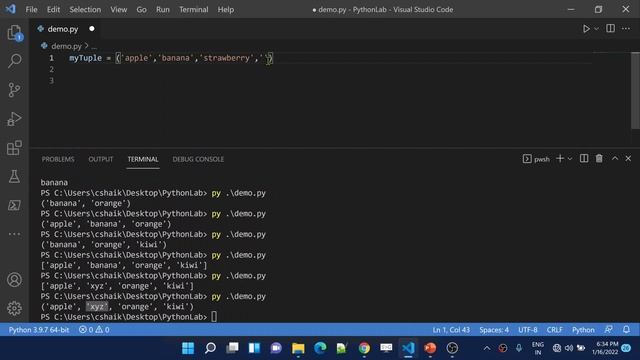
Task: Open the Terminal menu
Action: click(193, 9)
